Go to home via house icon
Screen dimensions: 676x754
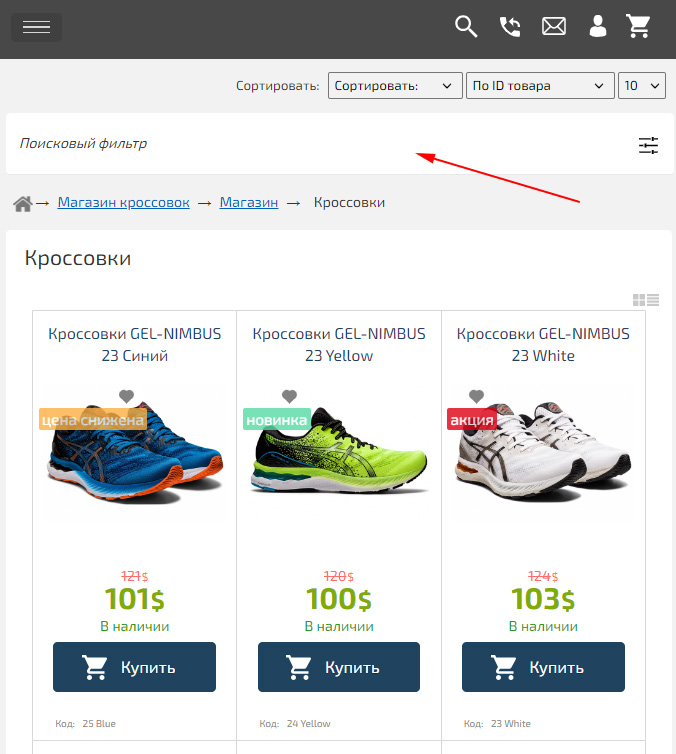pos(23,204)
